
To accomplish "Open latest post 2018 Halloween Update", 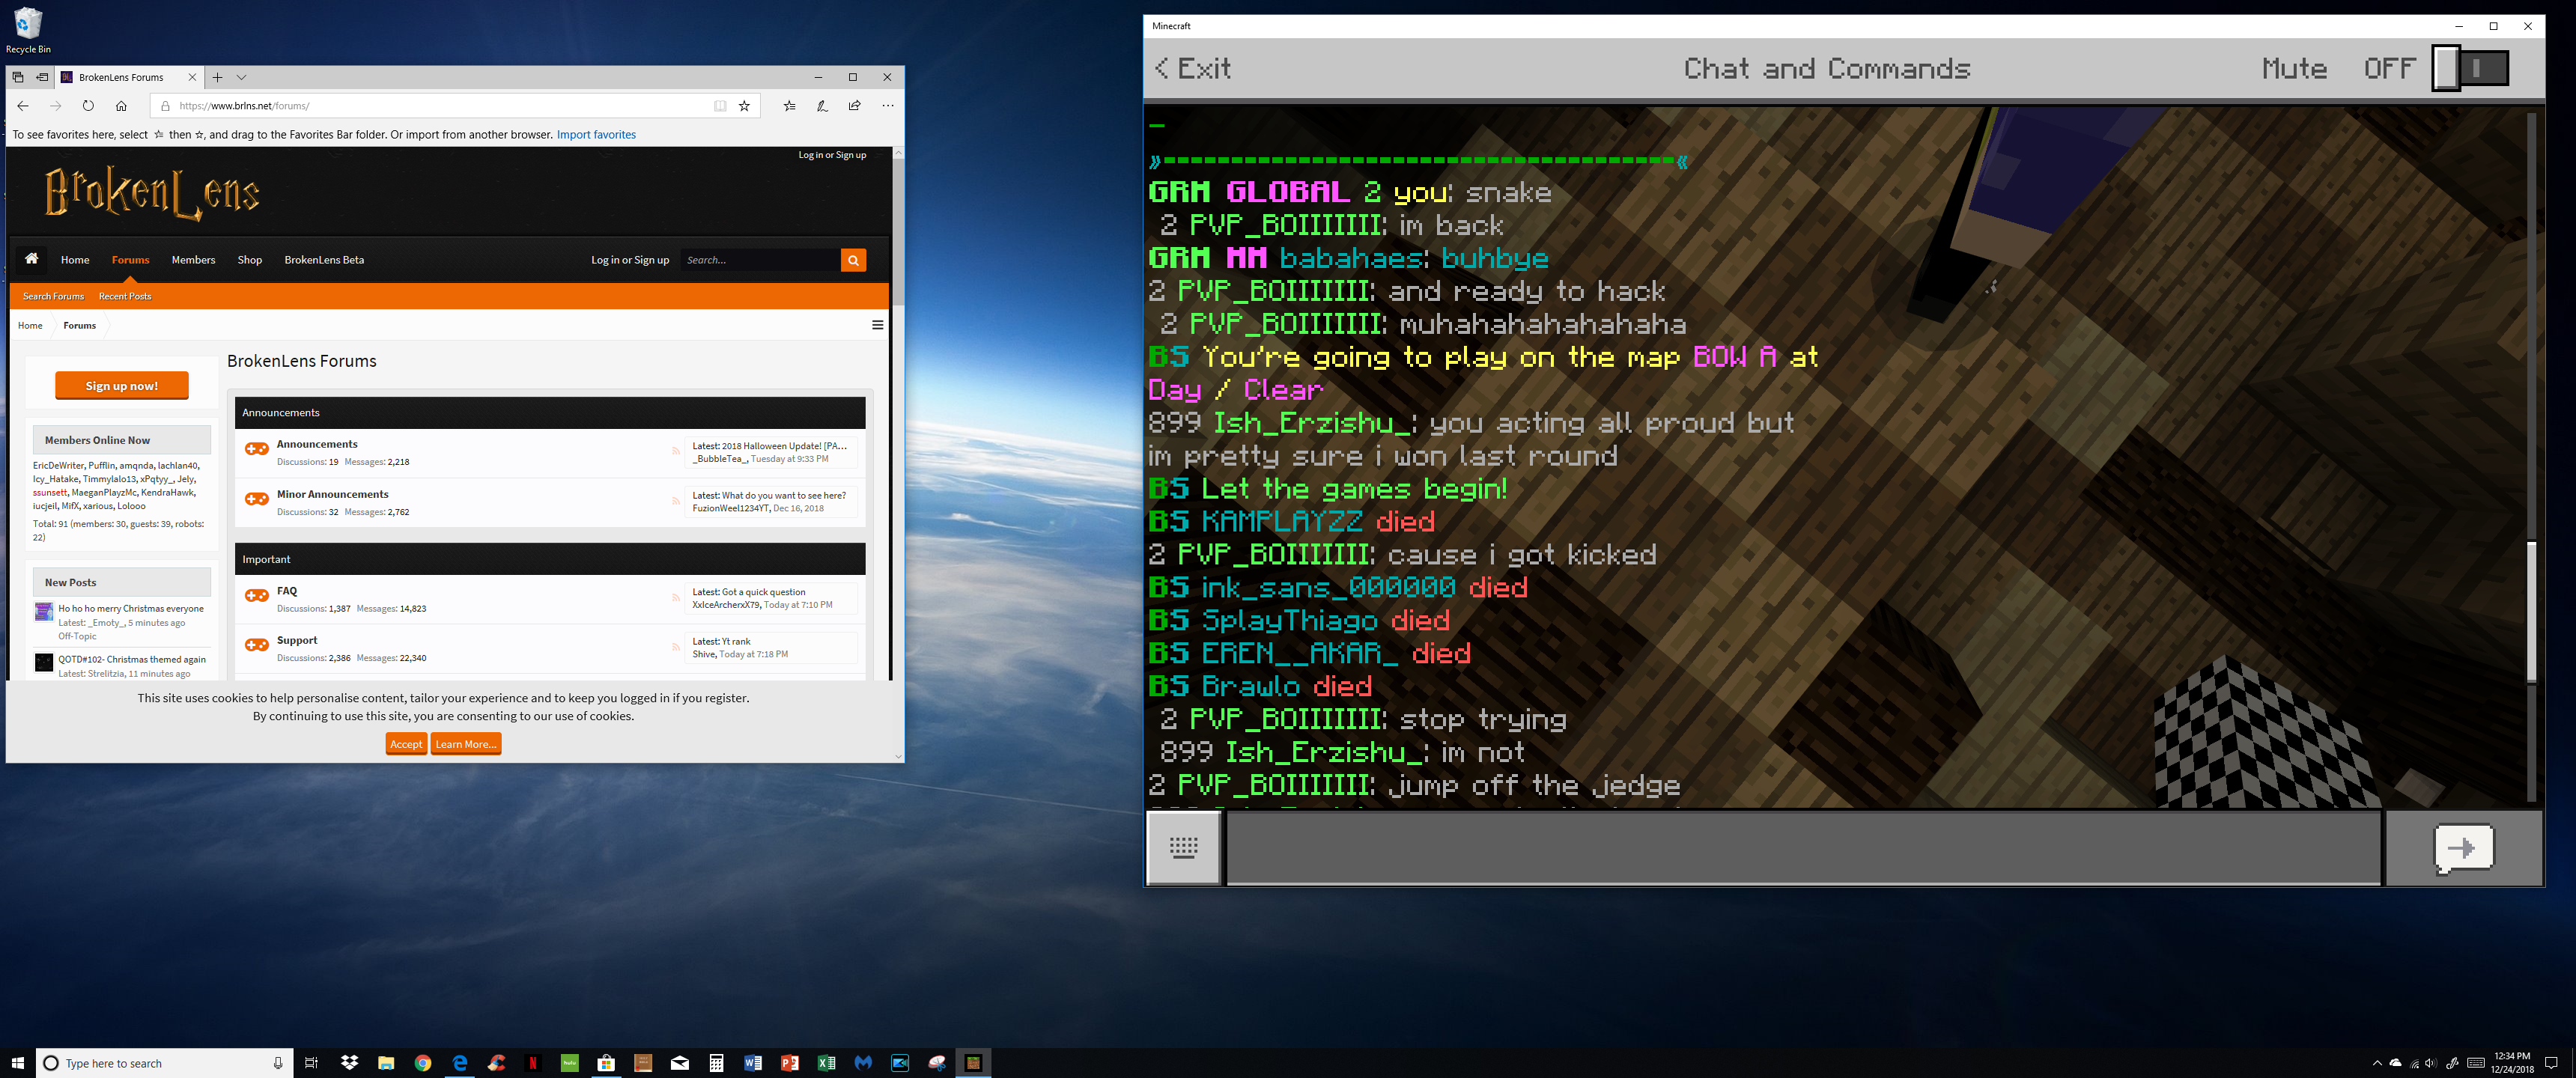I will (783, 446).
